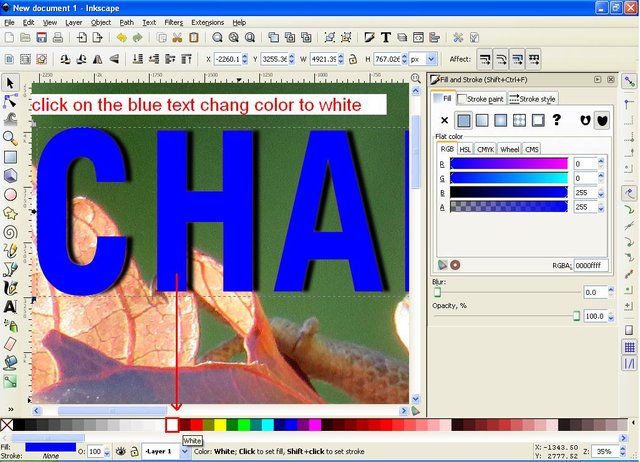Select the Bezier pen tool

(10, 269)
